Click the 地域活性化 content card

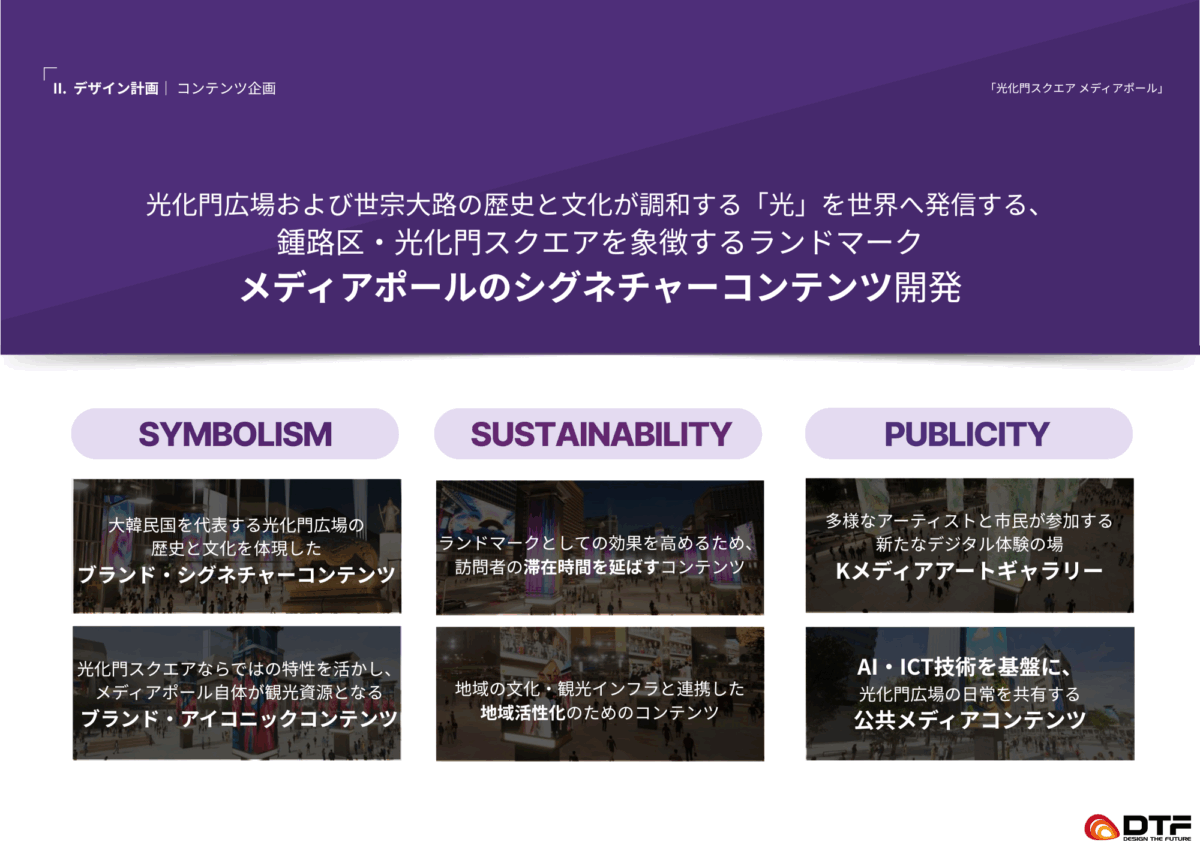tap(600, 694)
